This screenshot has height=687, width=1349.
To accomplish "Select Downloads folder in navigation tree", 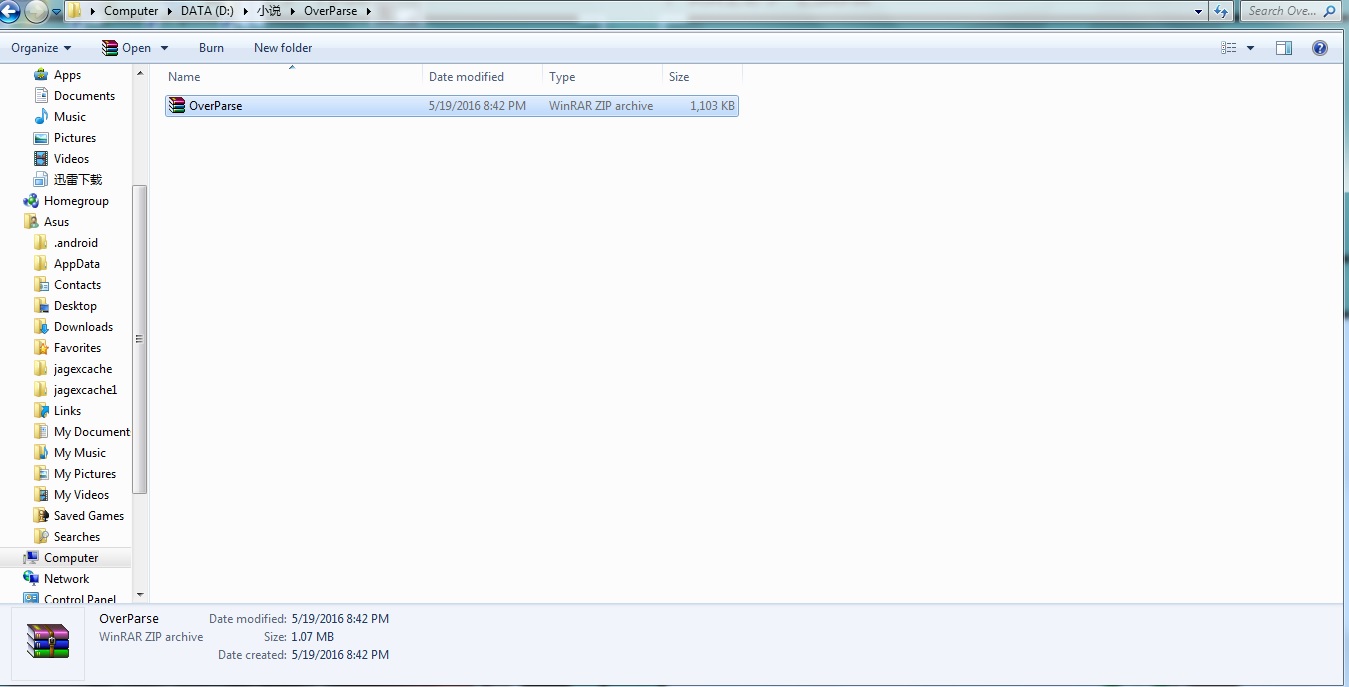I will (83, 327).
